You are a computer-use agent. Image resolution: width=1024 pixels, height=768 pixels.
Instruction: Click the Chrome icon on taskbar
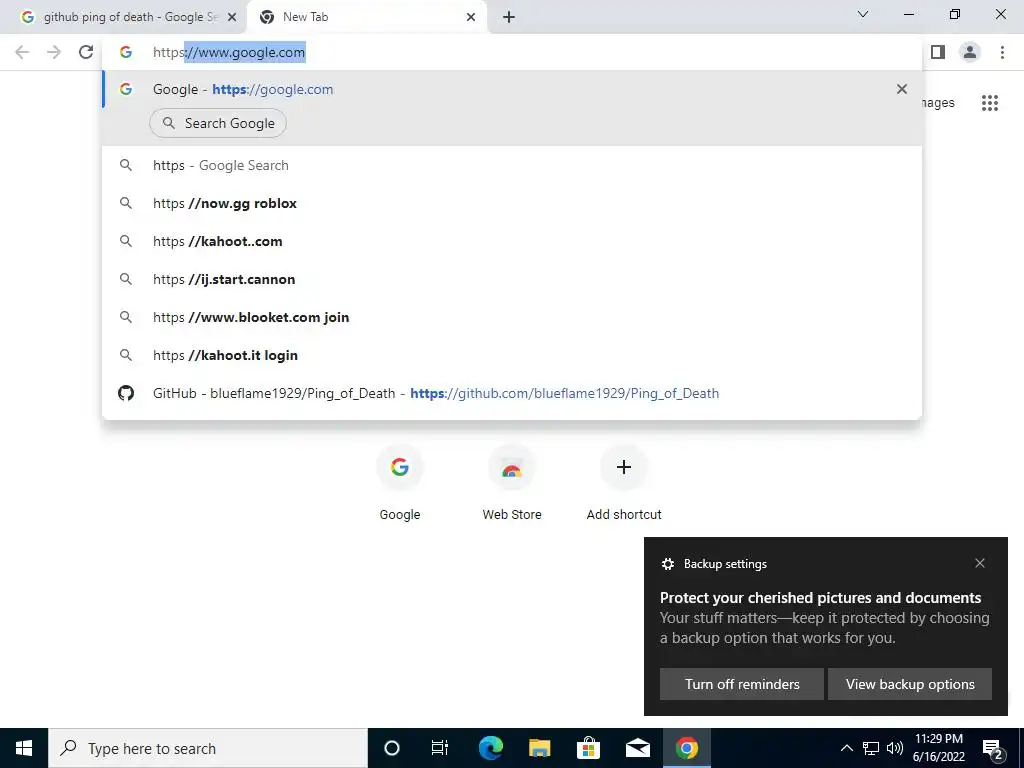686,748
